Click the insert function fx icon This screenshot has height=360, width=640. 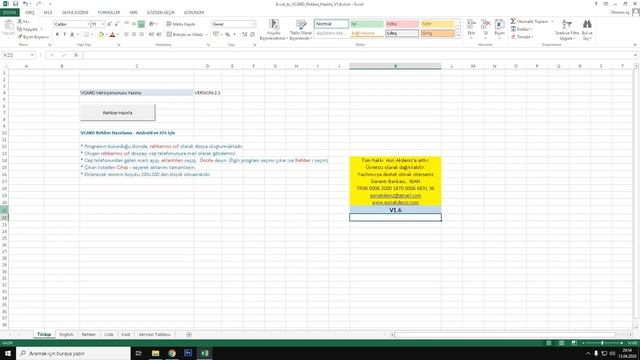coord(76,55)
